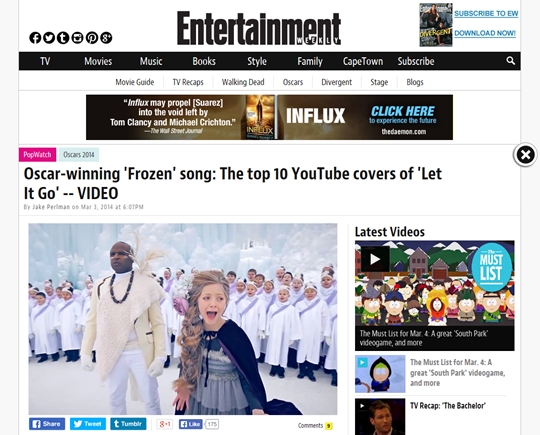
Task: Play the Must List featured video
Action: [375, 259]
